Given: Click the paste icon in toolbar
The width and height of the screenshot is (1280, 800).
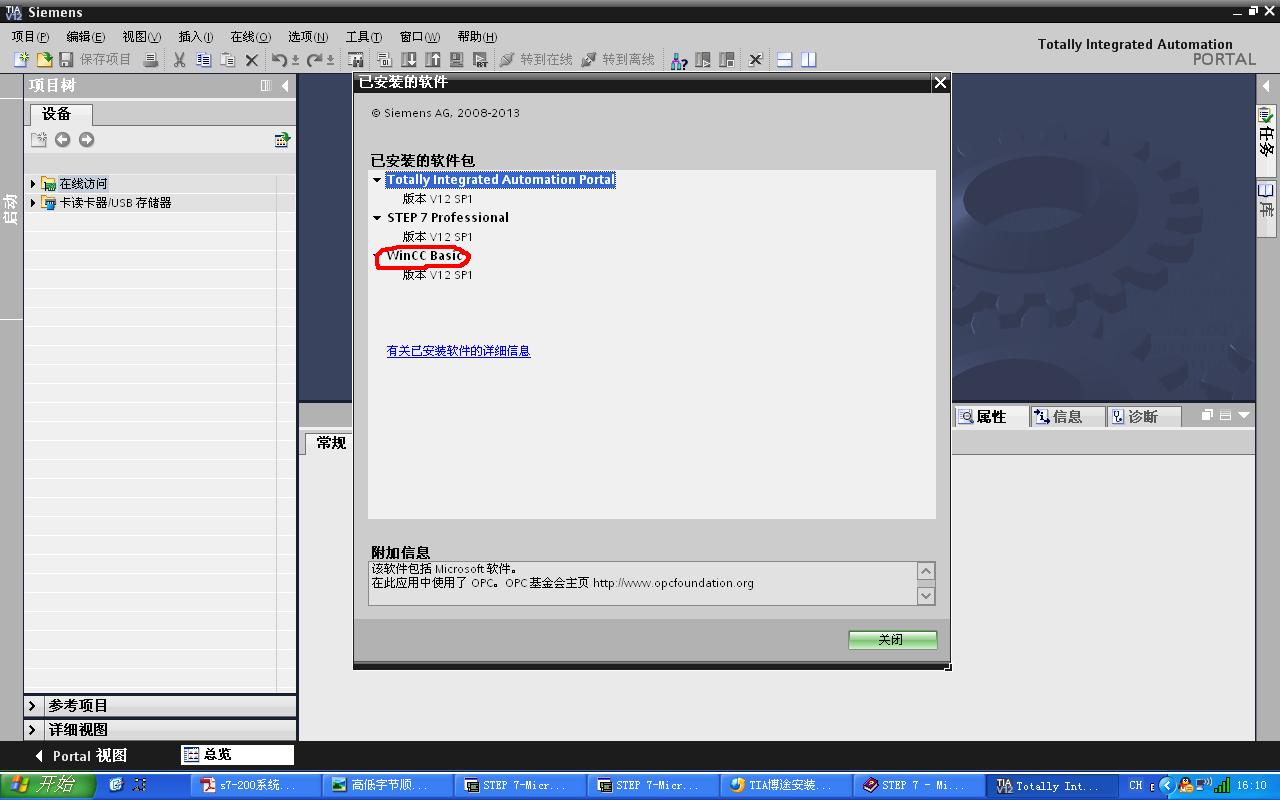Looking at the screenshot, I should coord(227,60).
